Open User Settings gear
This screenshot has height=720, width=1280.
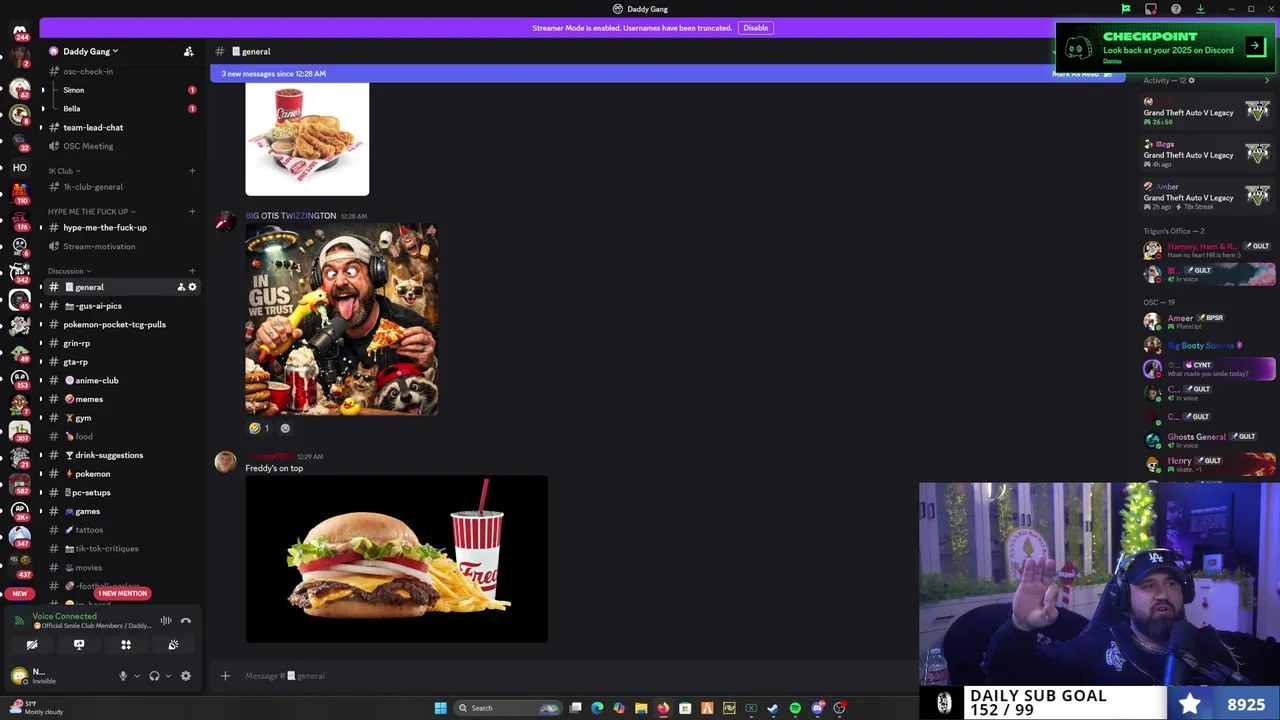coord(185,676)
